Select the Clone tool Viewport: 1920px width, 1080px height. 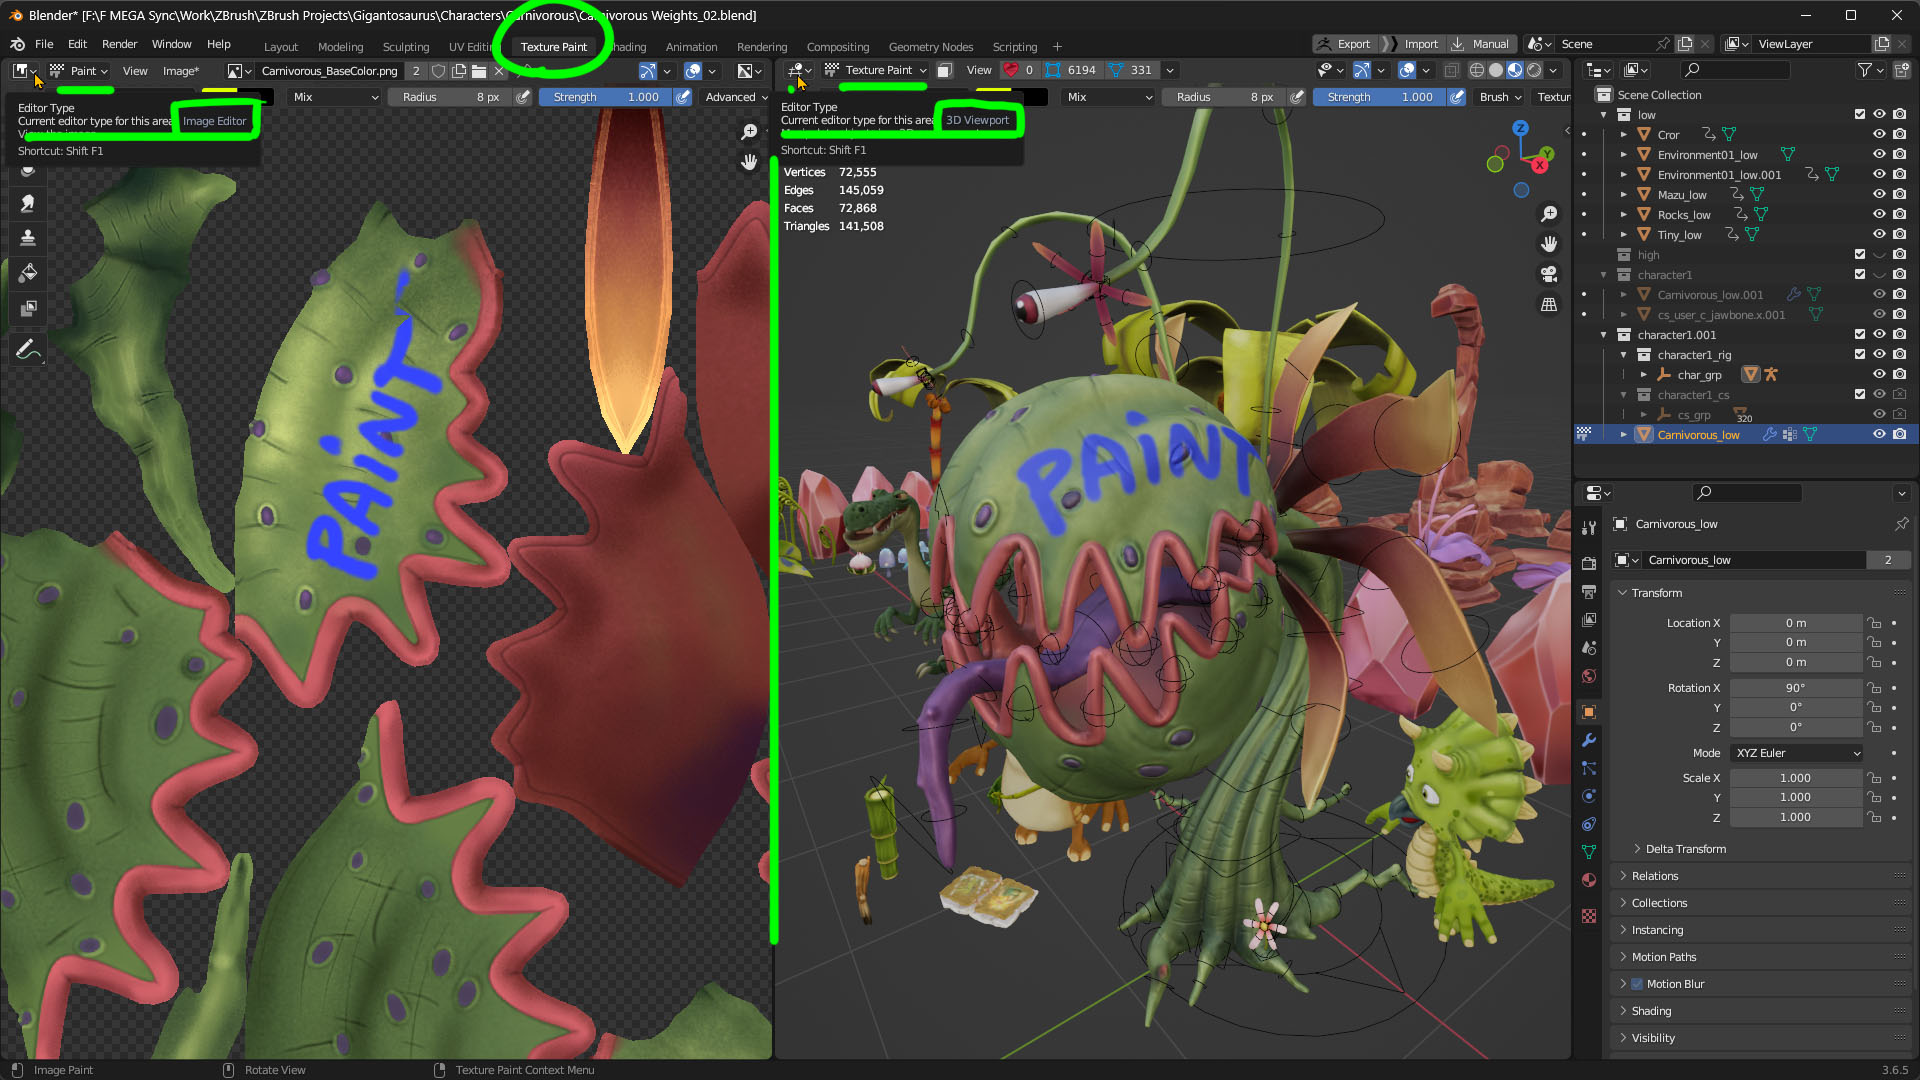pyautogui.click(x=27, y=237)
